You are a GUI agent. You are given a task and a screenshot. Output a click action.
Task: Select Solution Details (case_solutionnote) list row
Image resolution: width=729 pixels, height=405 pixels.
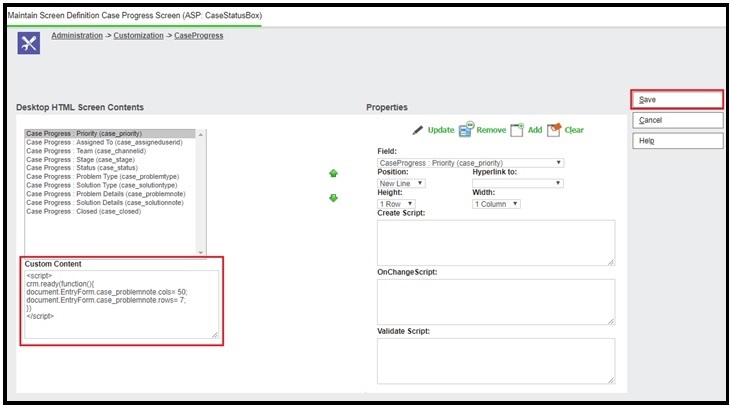tap(110, 202)
